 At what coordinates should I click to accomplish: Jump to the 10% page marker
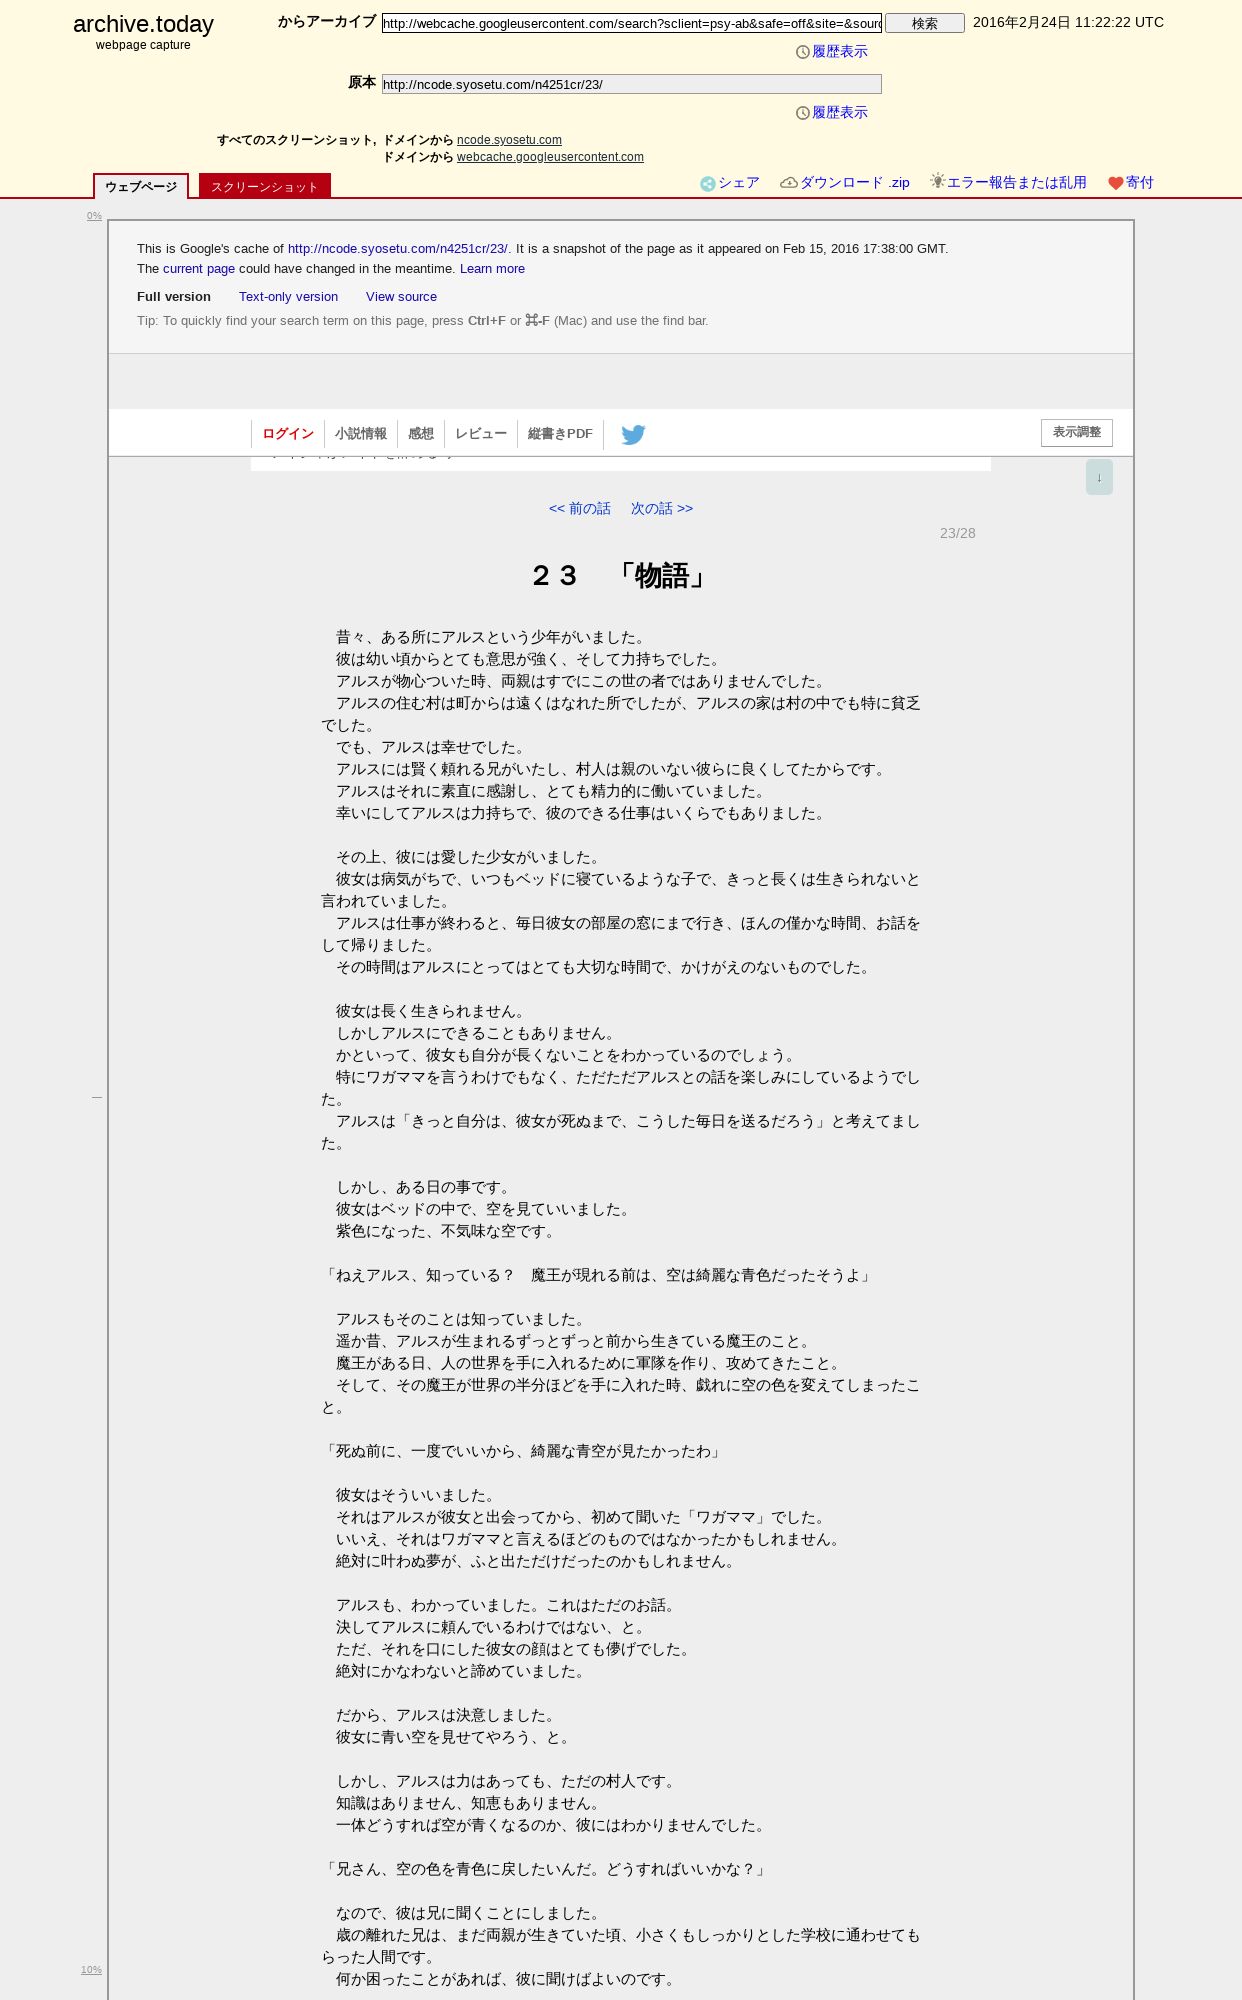91,1970
